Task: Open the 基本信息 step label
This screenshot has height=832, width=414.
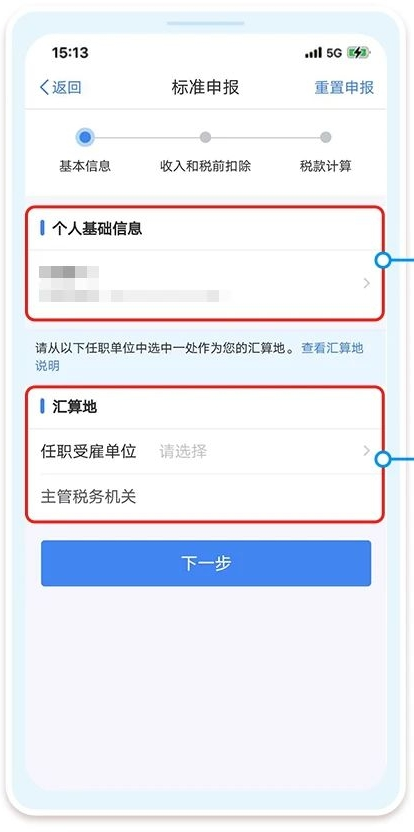Action: (85, 166)
